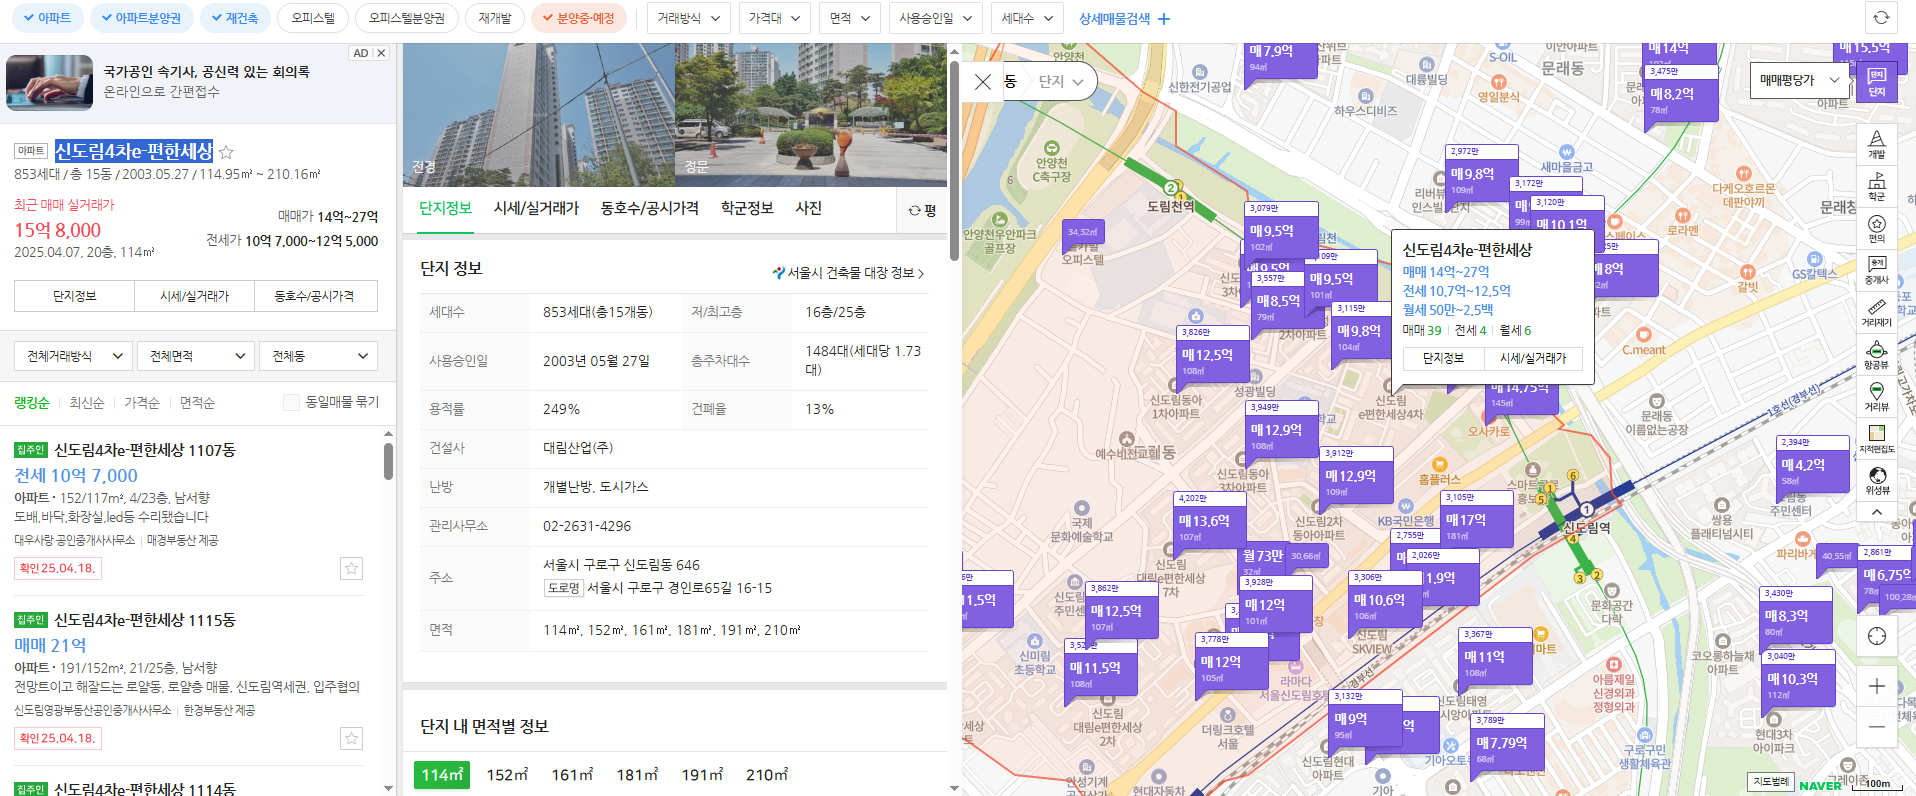Open the 전체거래방식 dropdown
The width and height of the screenshot is (1916, 796).
click(x=74, y=356)
